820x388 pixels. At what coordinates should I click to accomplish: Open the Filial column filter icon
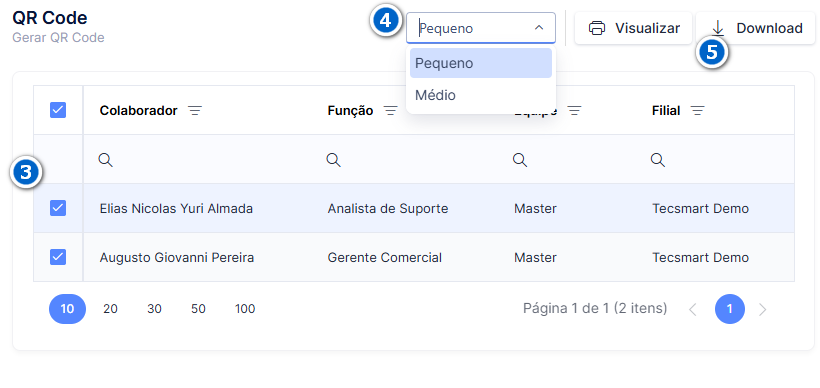coord(698,111)
